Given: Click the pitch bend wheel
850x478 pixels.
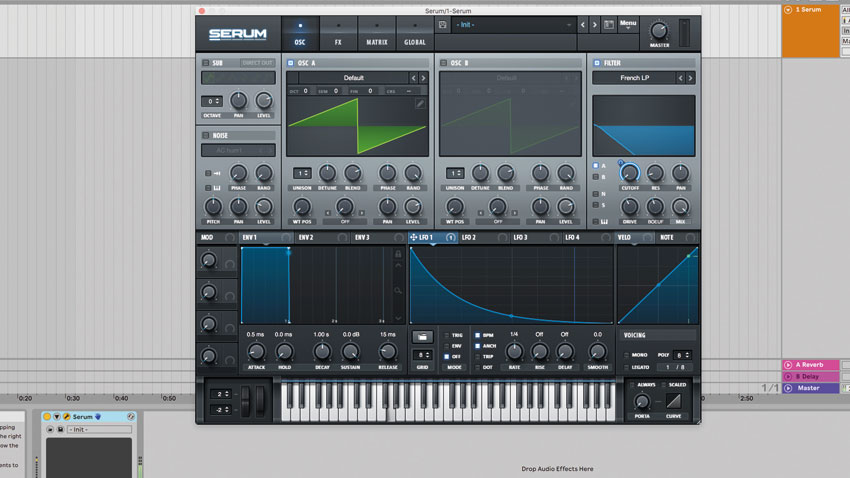Looking at the screenshot, I should click(x=246, y=402).
